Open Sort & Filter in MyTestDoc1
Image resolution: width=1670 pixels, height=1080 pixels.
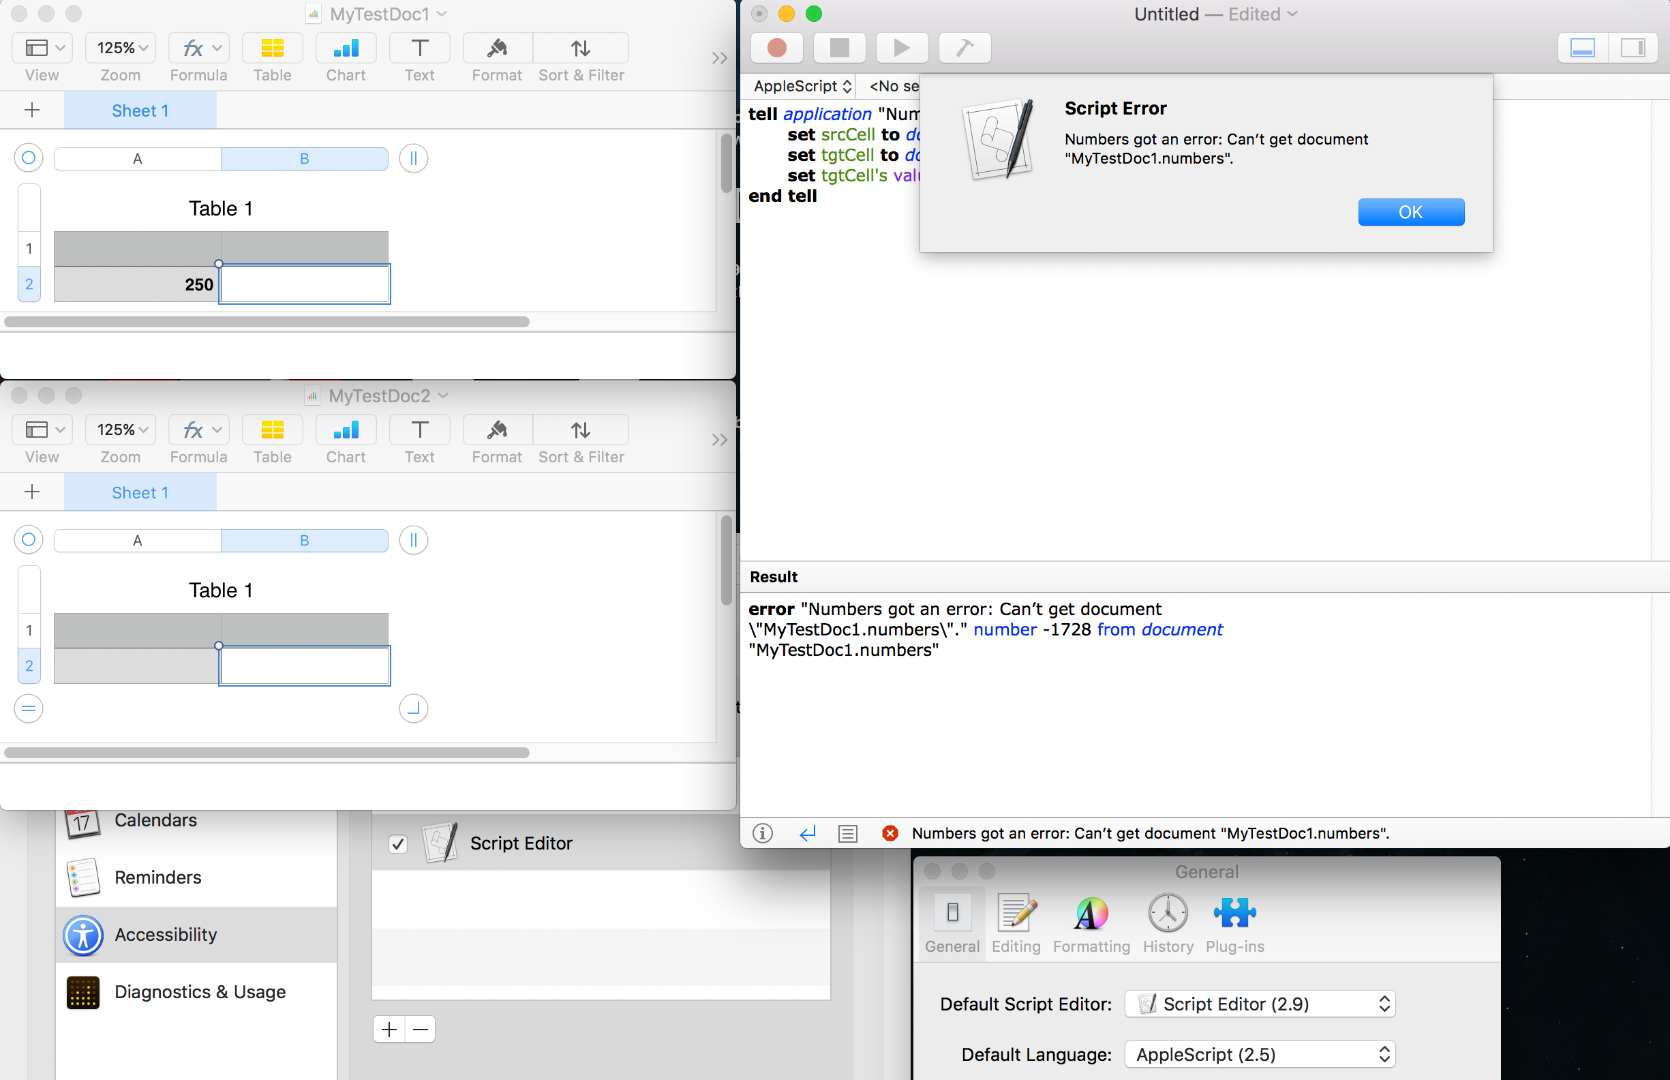pyautogui.click(x=581, y=48)
